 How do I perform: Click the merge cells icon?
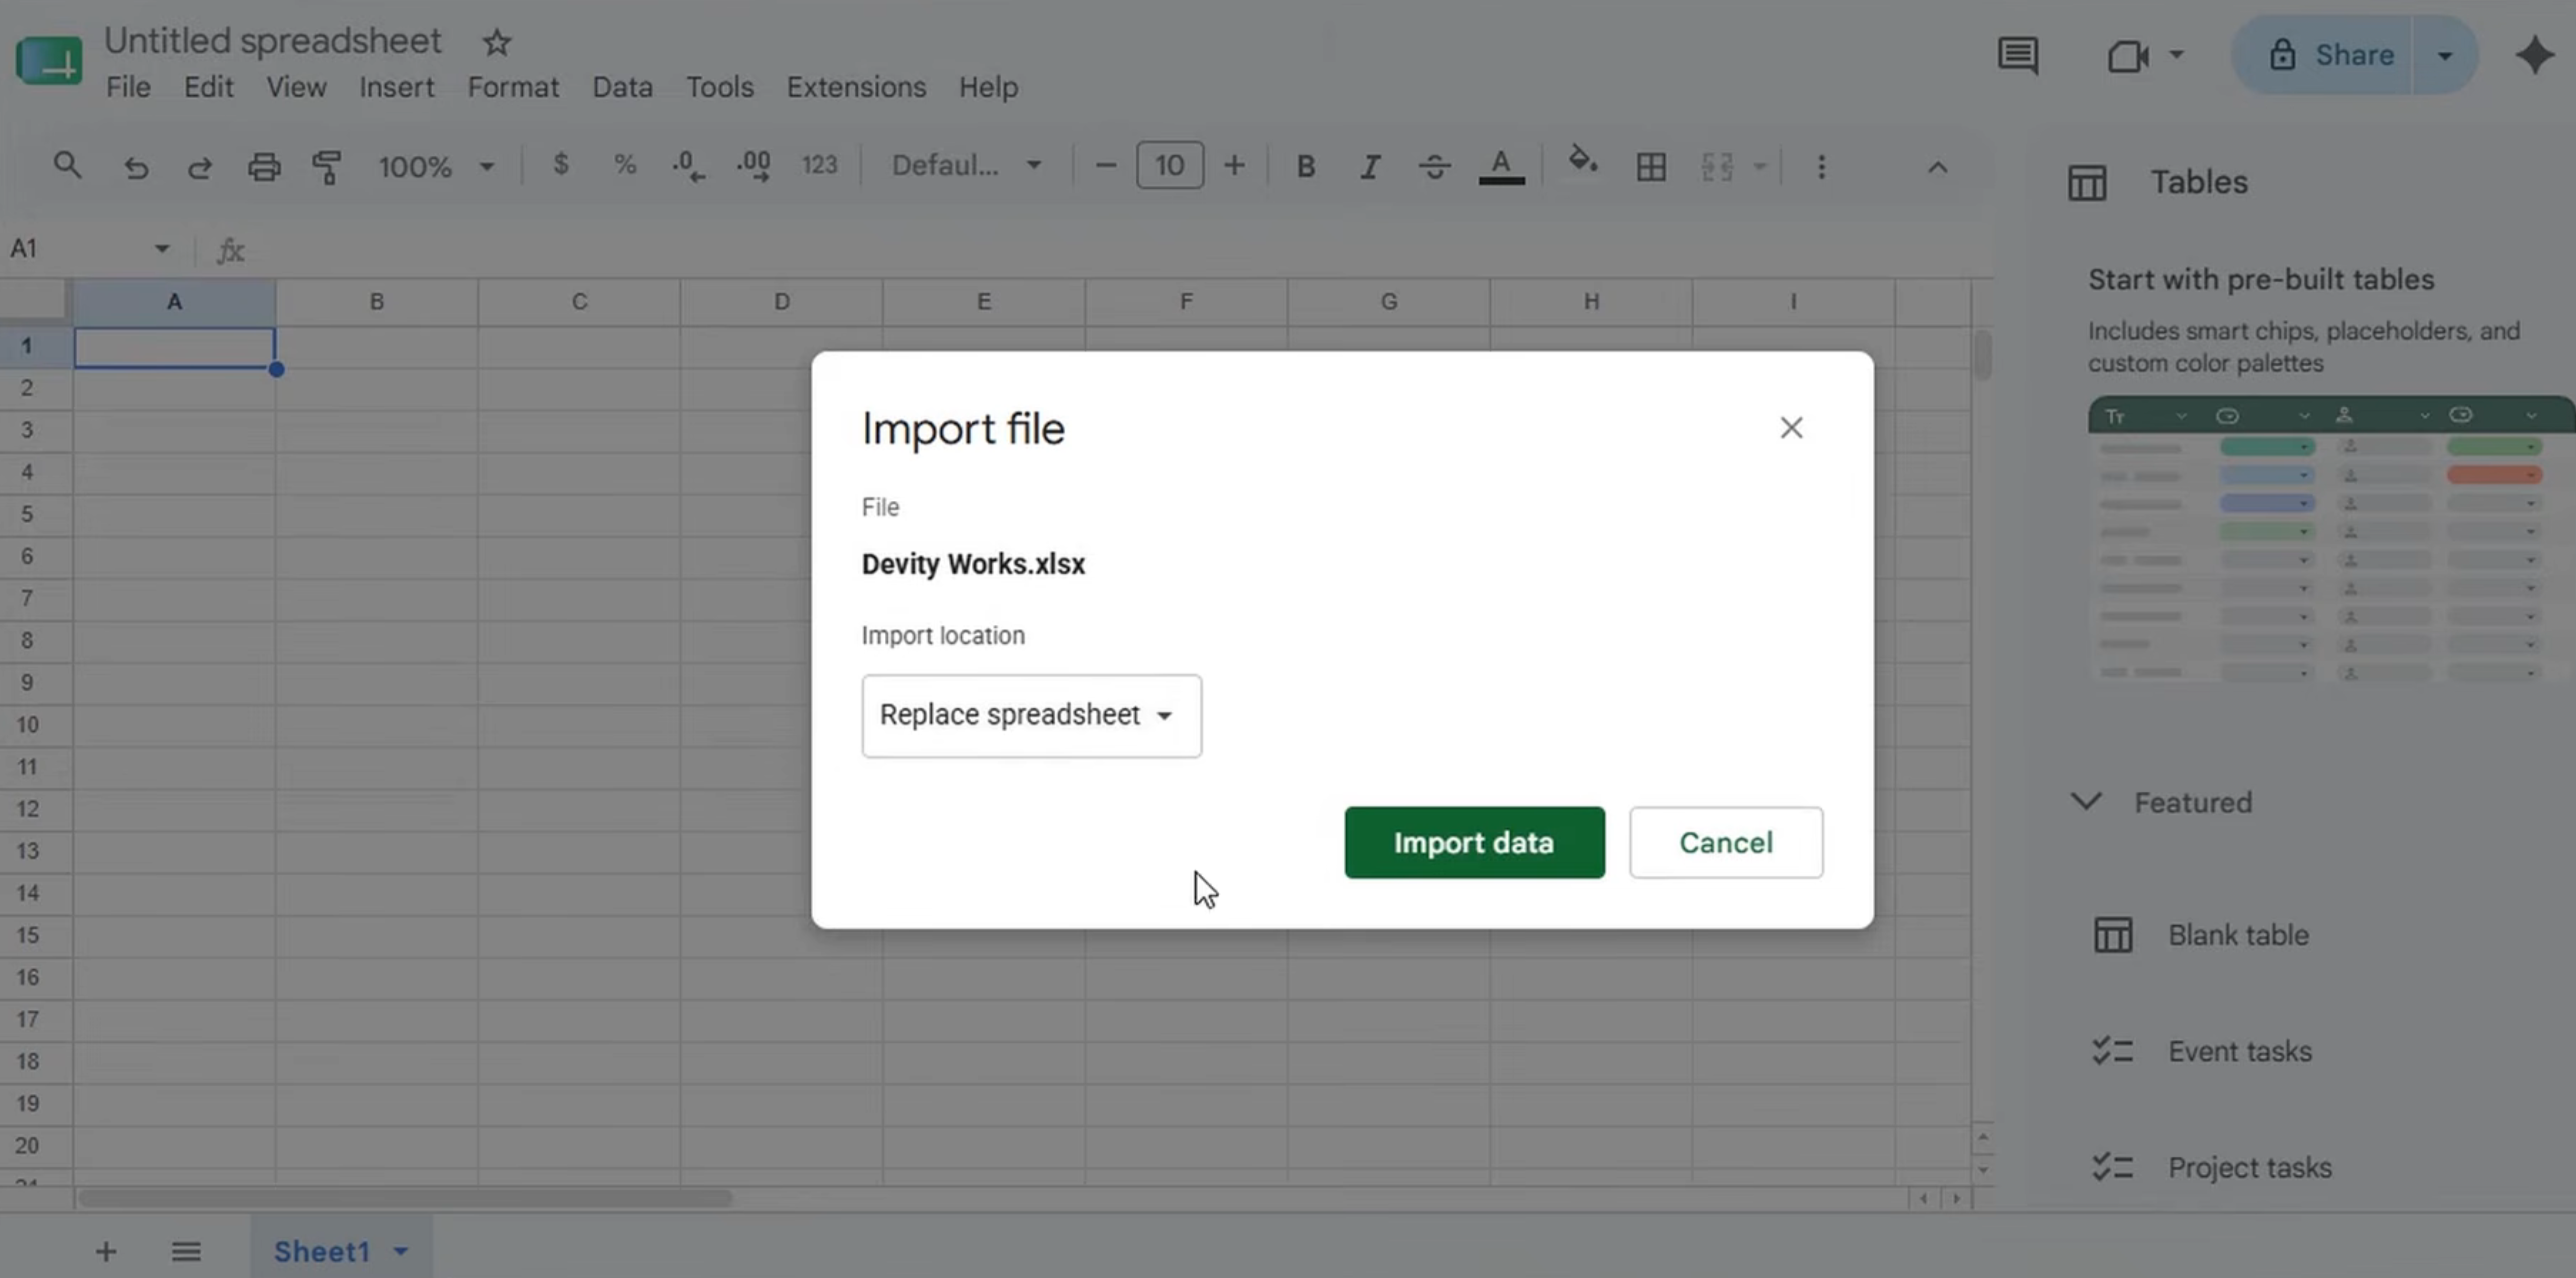[x=1717, y=166]
